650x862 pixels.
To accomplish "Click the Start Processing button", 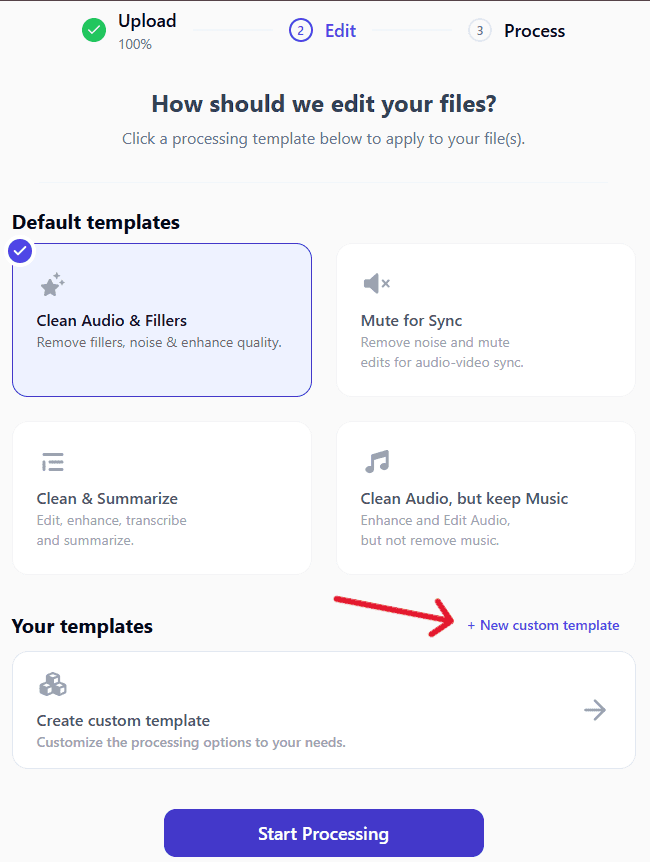I will click(324, 833).
